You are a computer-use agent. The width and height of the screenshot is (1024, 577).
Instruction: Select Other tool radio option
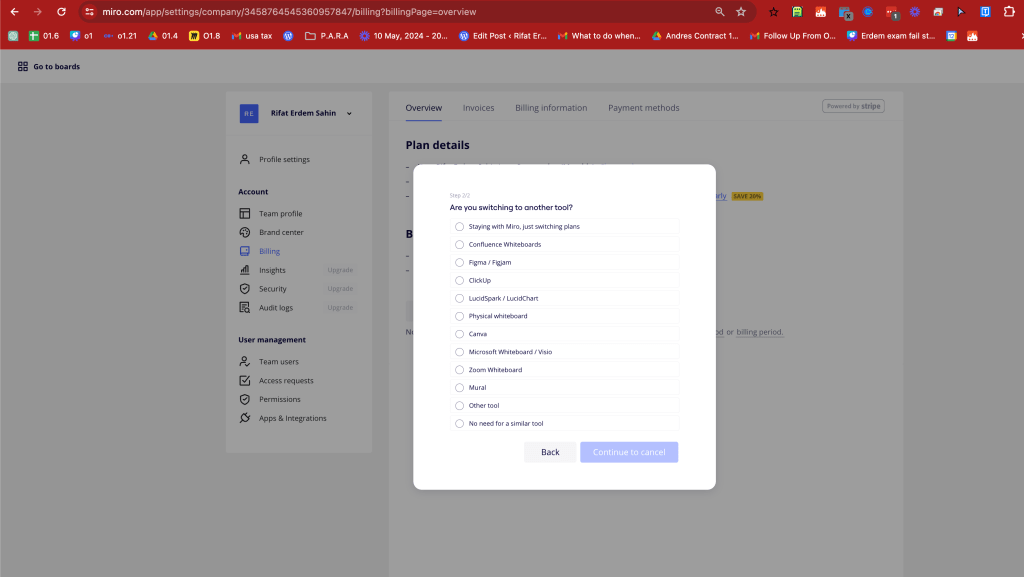coord(459,405)
